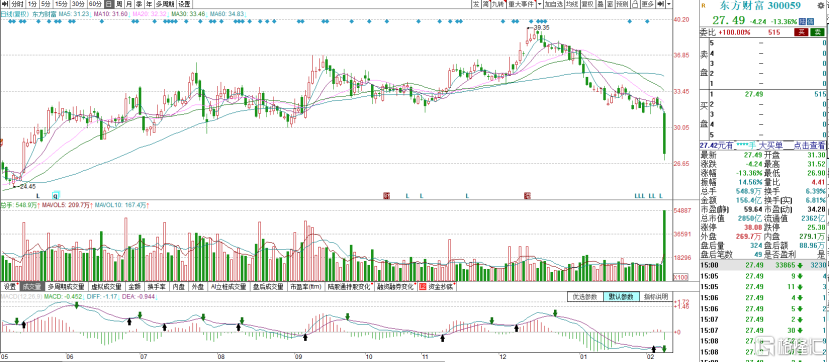The height and width of the screenshot is (363, 830).
Task: Open the dropdown arrow at the toolbar's far right
Action: coord(669,4)
